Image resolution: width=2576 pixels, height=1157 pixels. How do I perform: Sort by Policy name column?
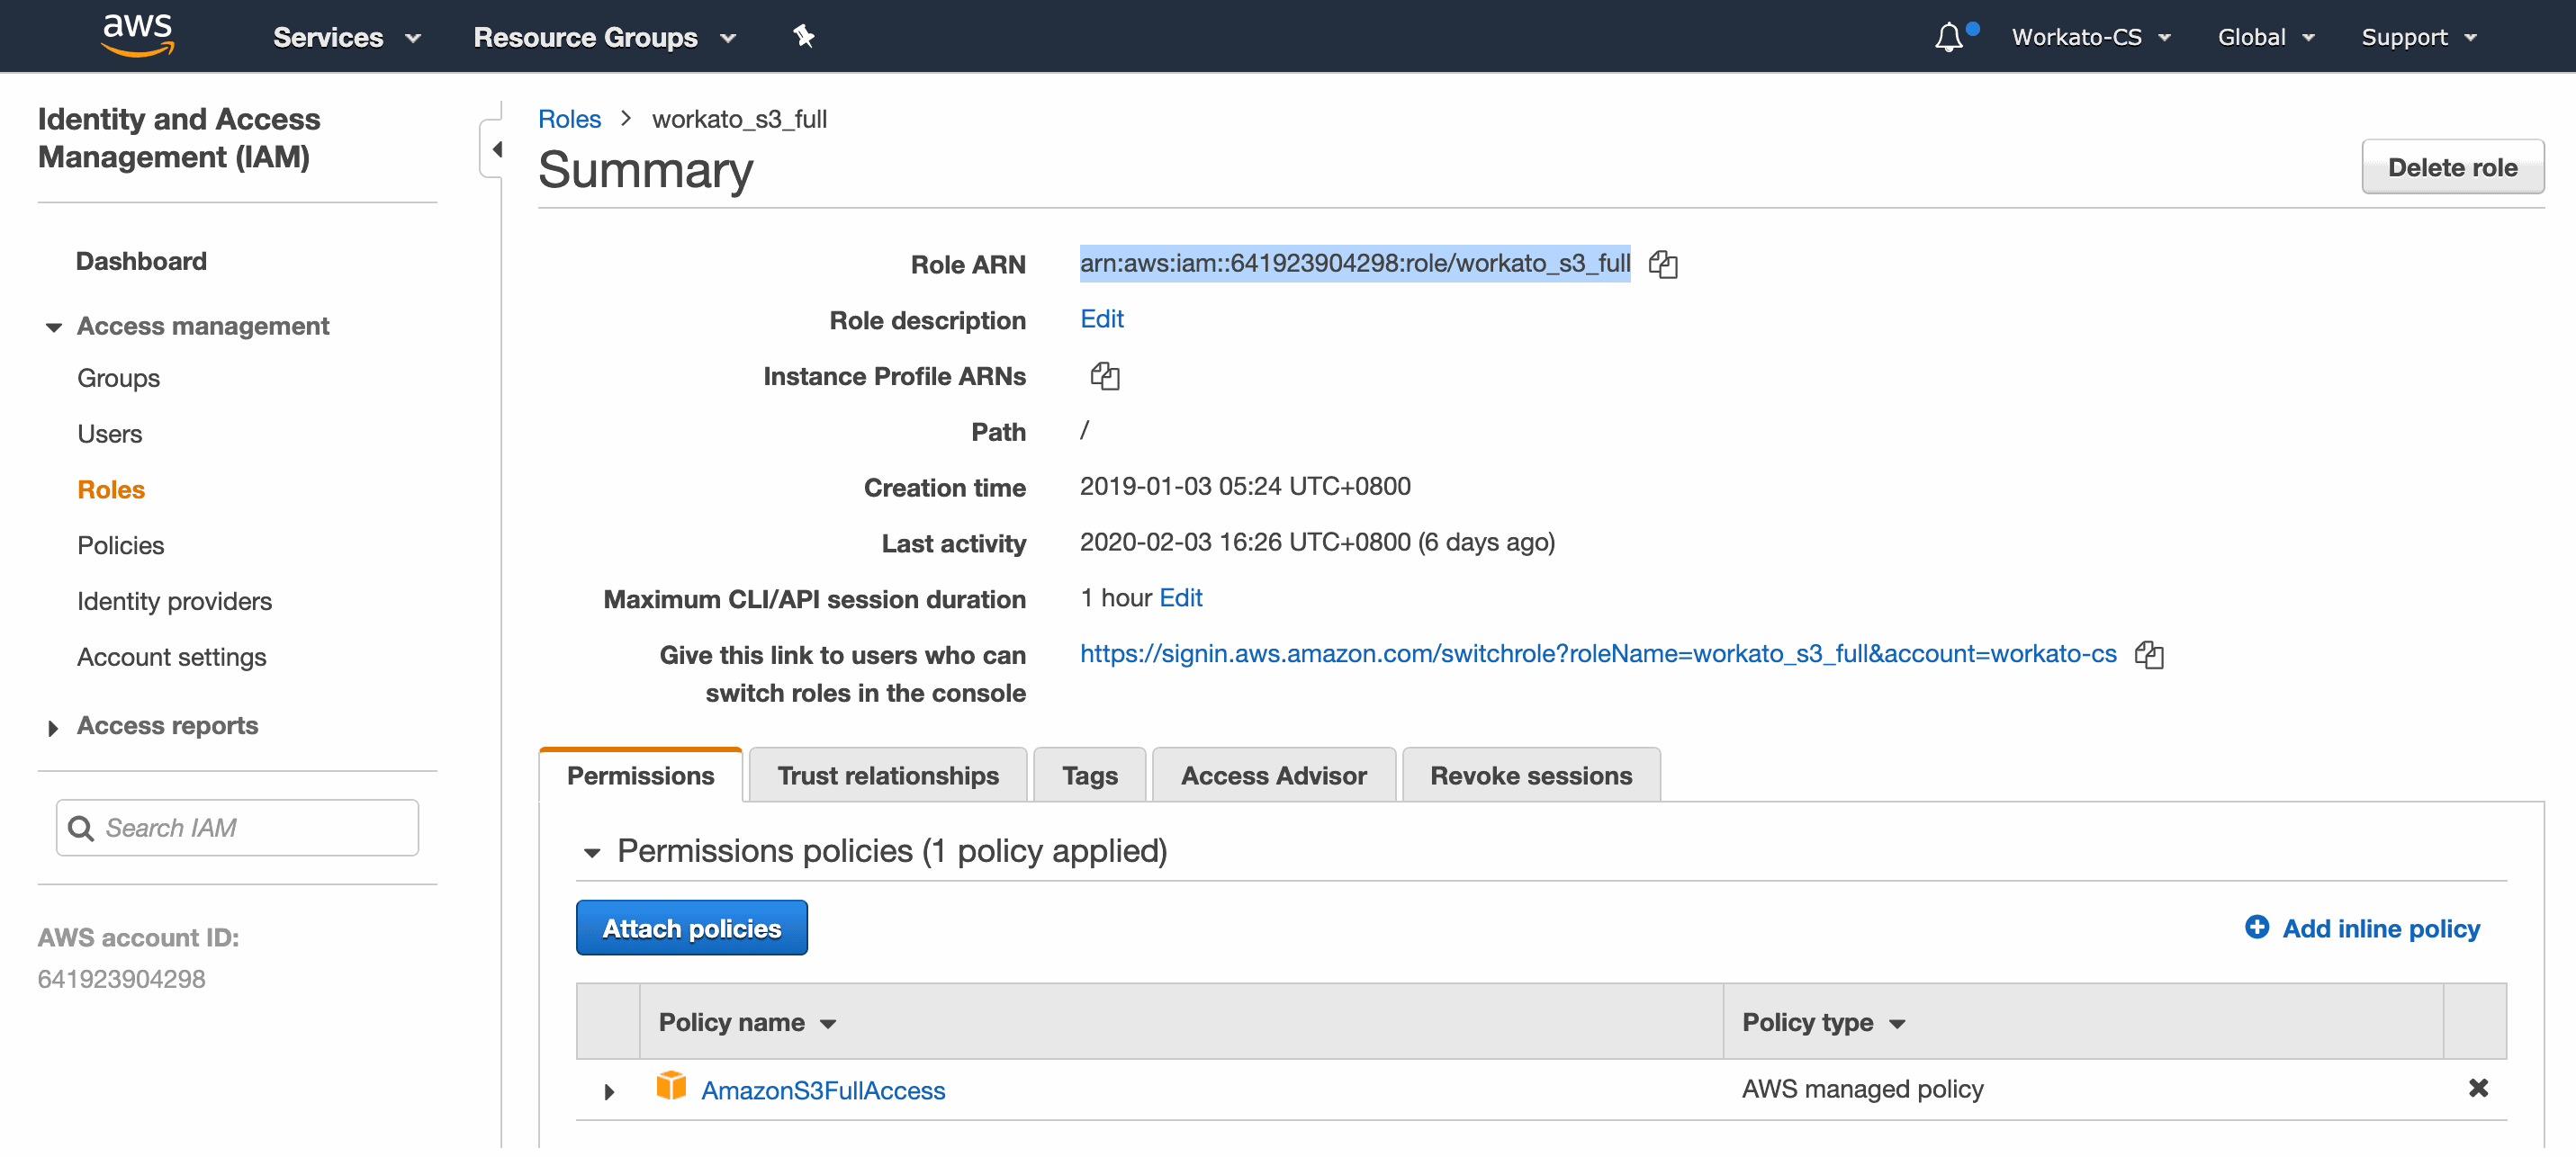click(746, 1022)
